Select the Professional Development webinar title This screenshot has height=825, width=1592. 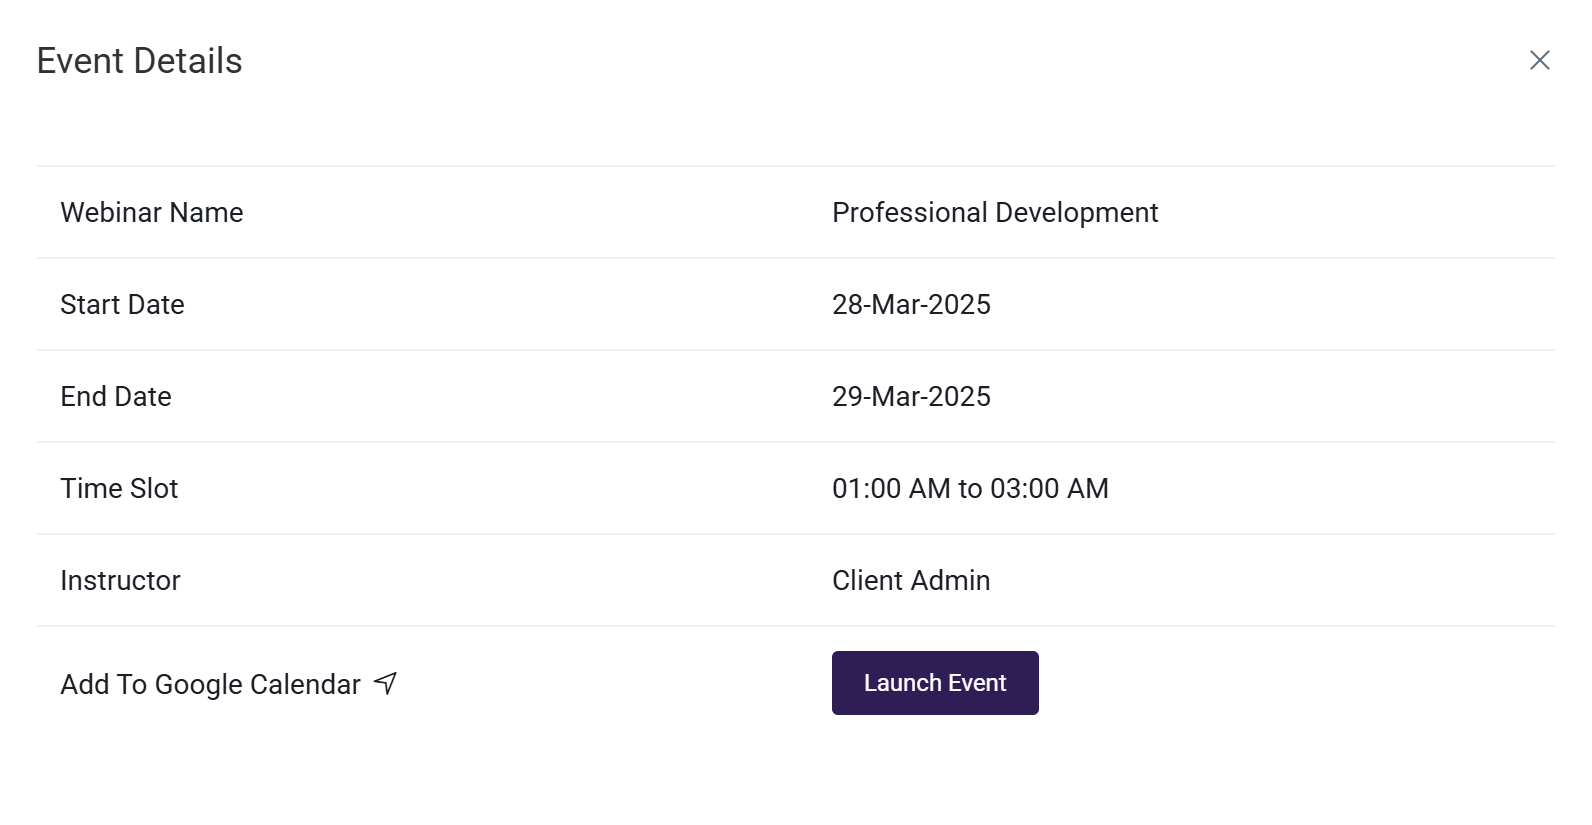click(x=995, y=212)
